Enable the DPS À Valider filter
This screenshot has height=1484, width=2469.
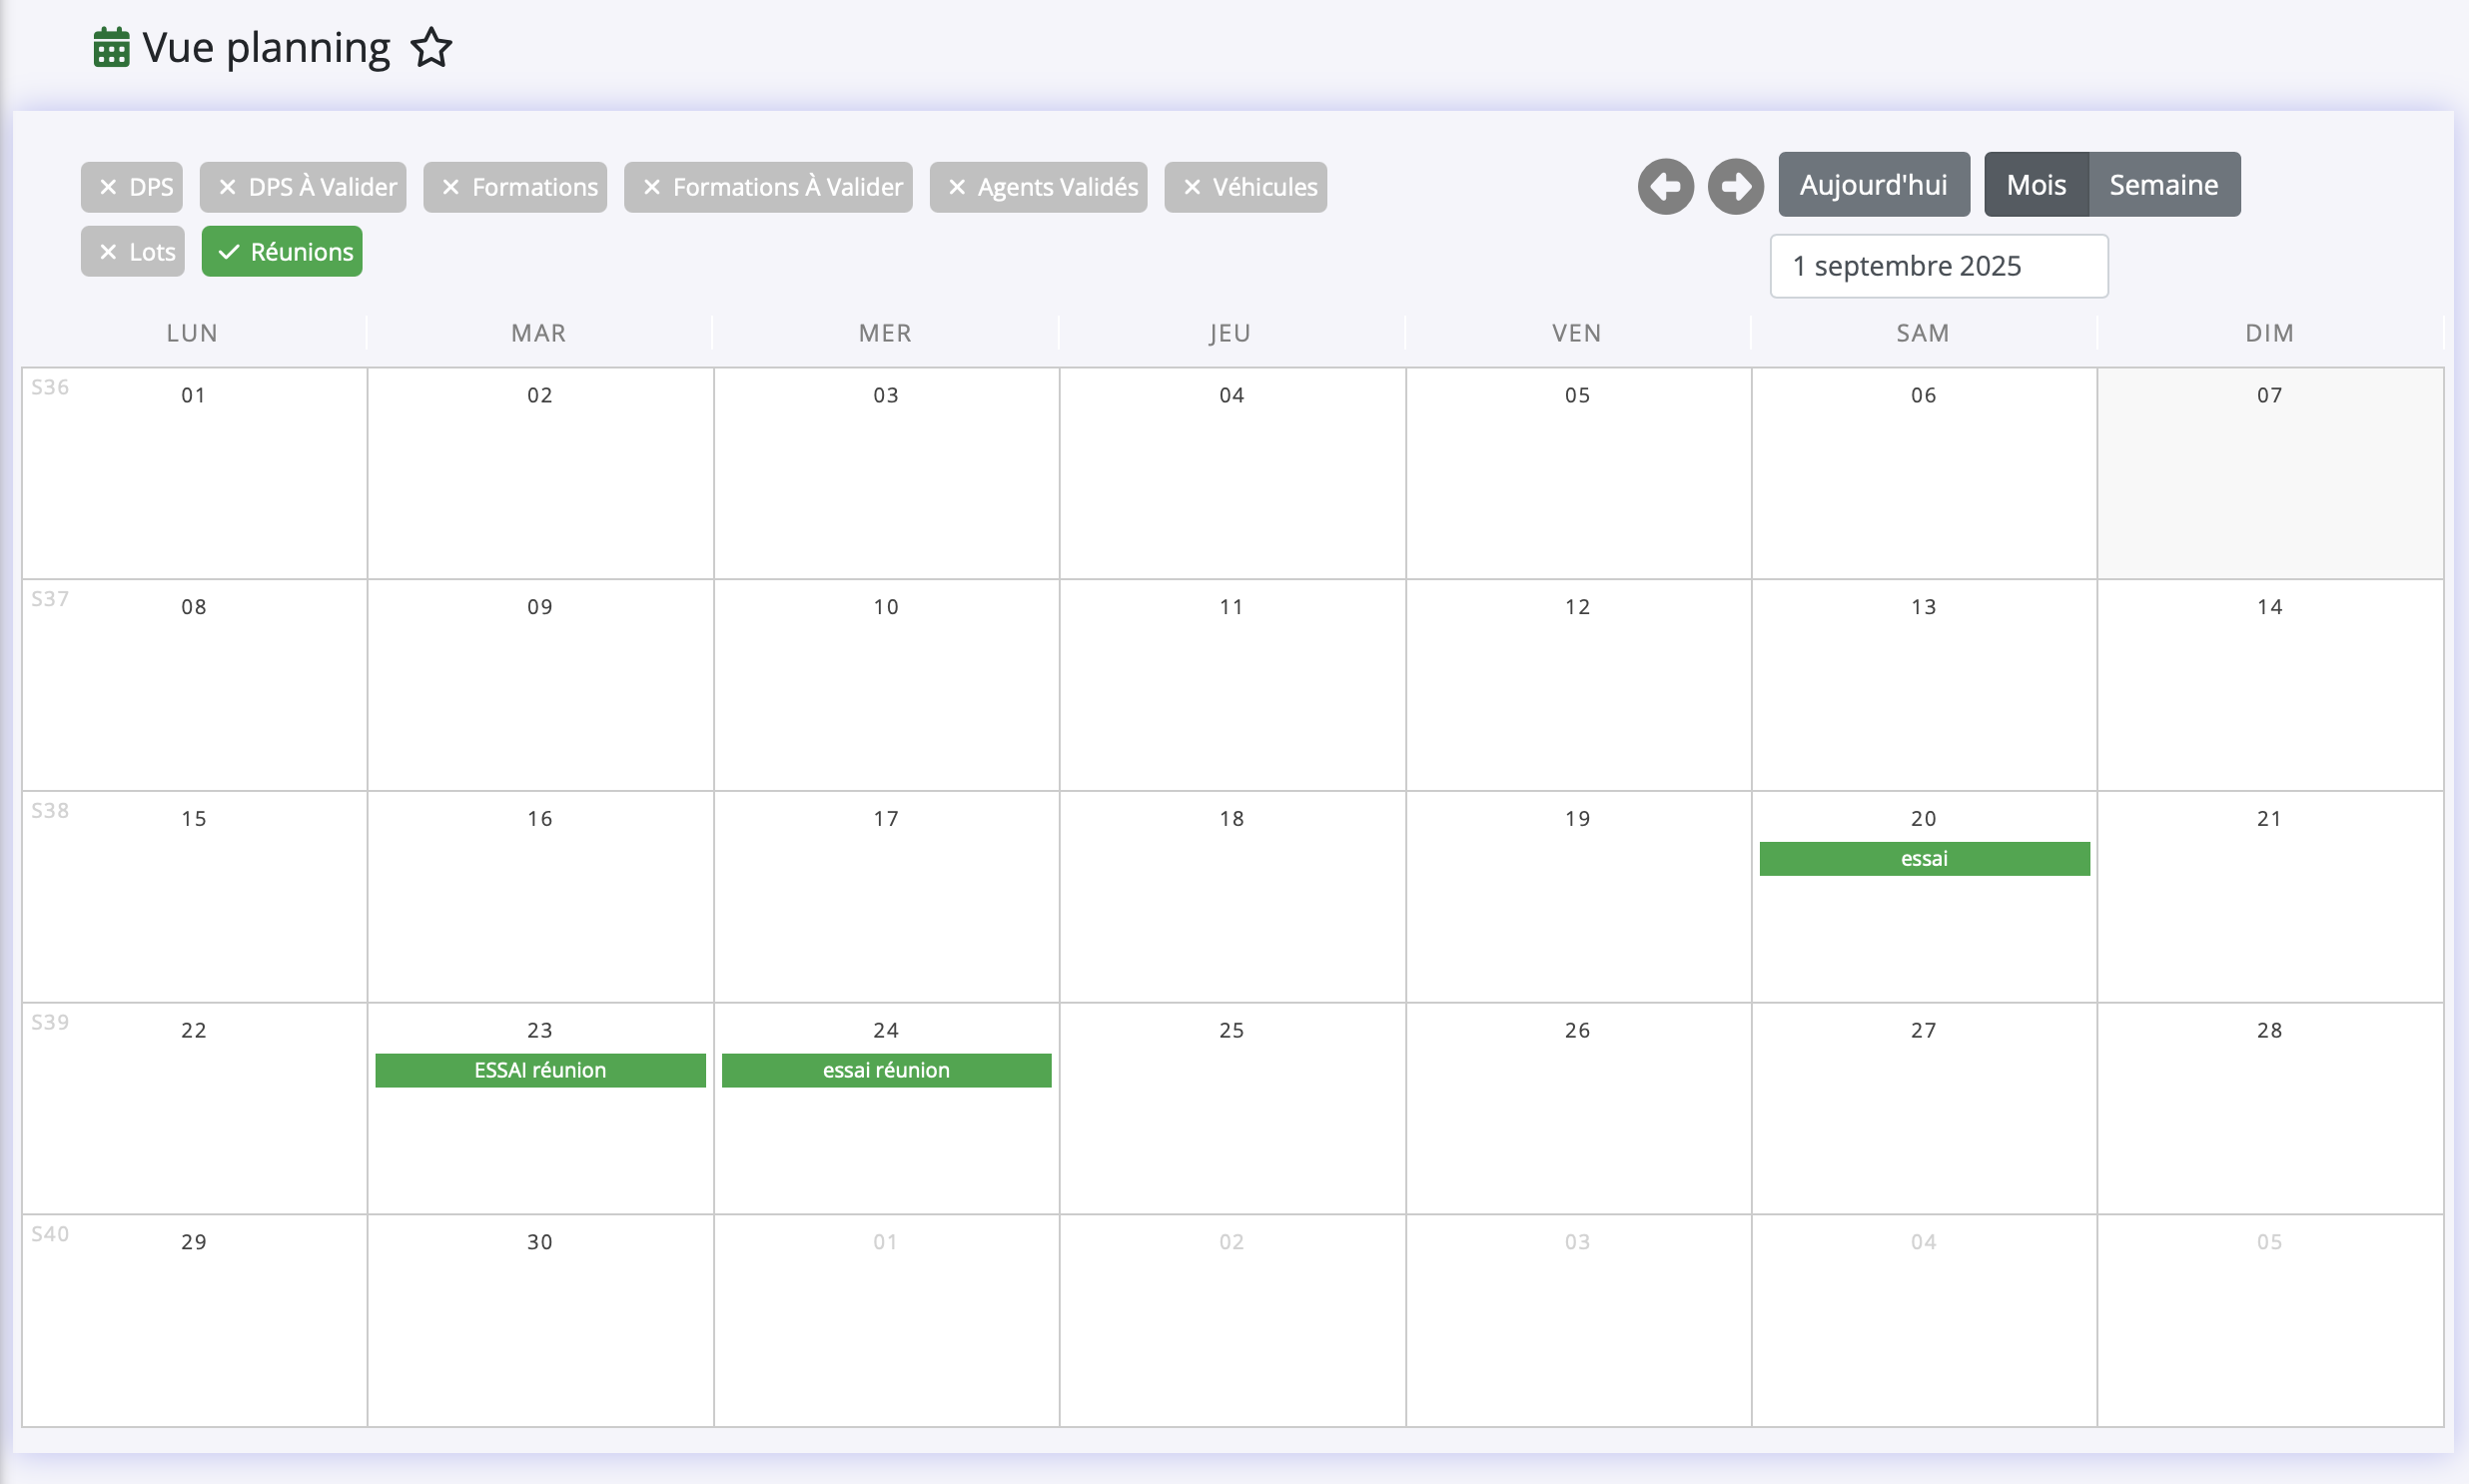tap(303, 187)
